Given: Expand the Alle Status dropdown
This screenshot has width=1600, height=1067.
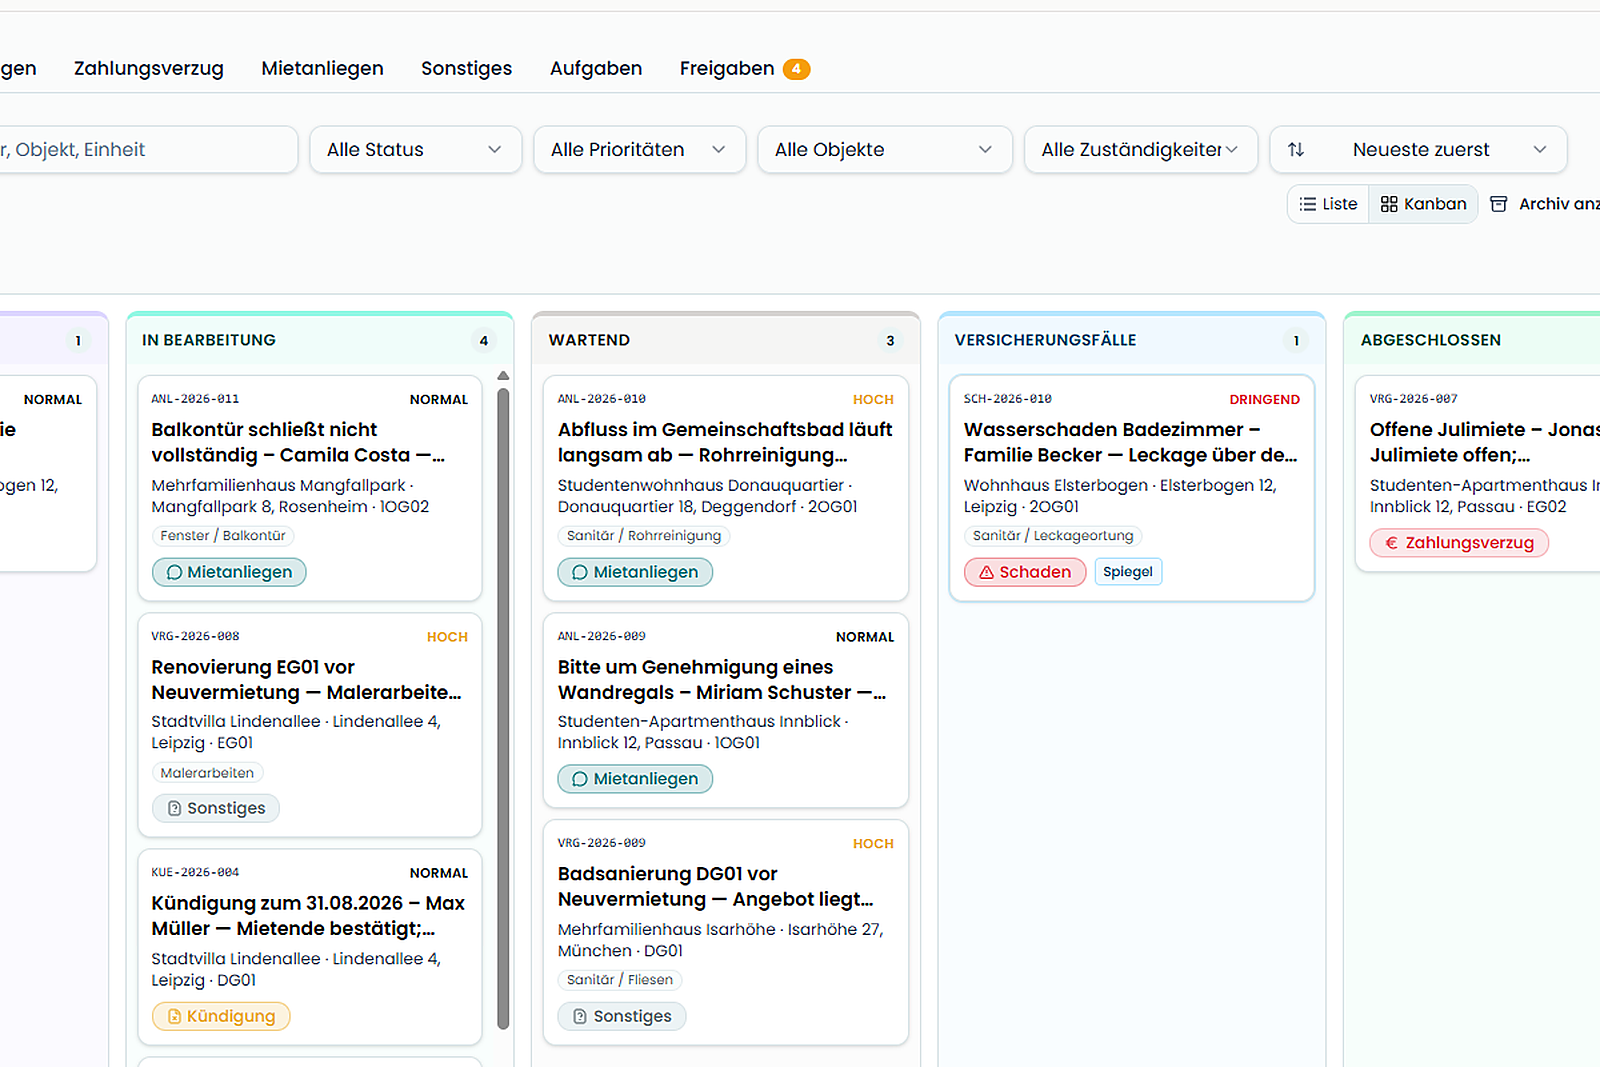Looking at the screenshot, I should click(416, 149).
